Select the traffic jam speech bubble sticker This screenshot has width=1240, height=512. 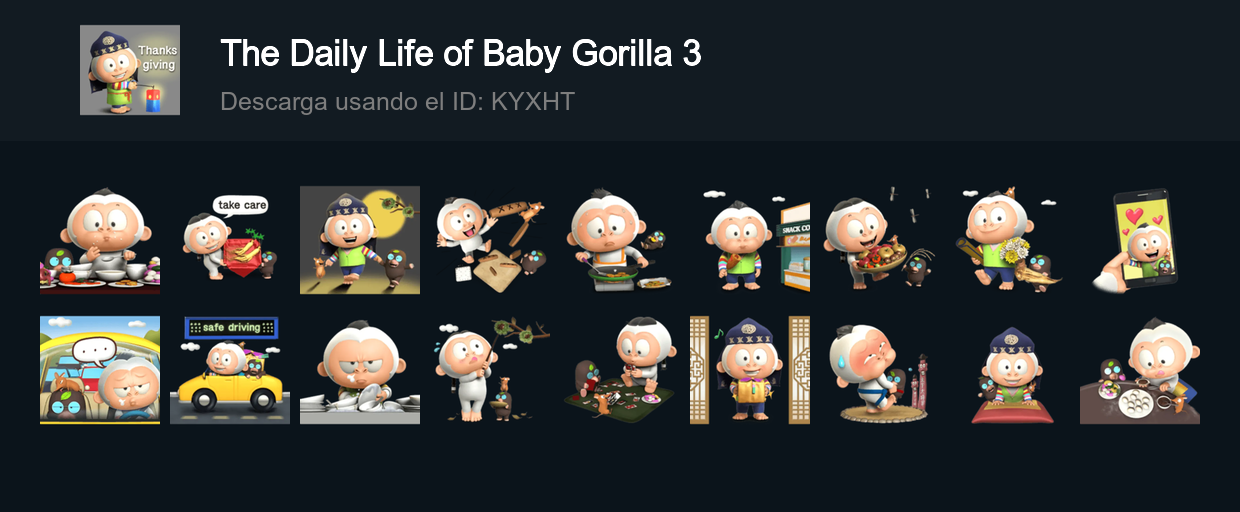pos(100,370)
